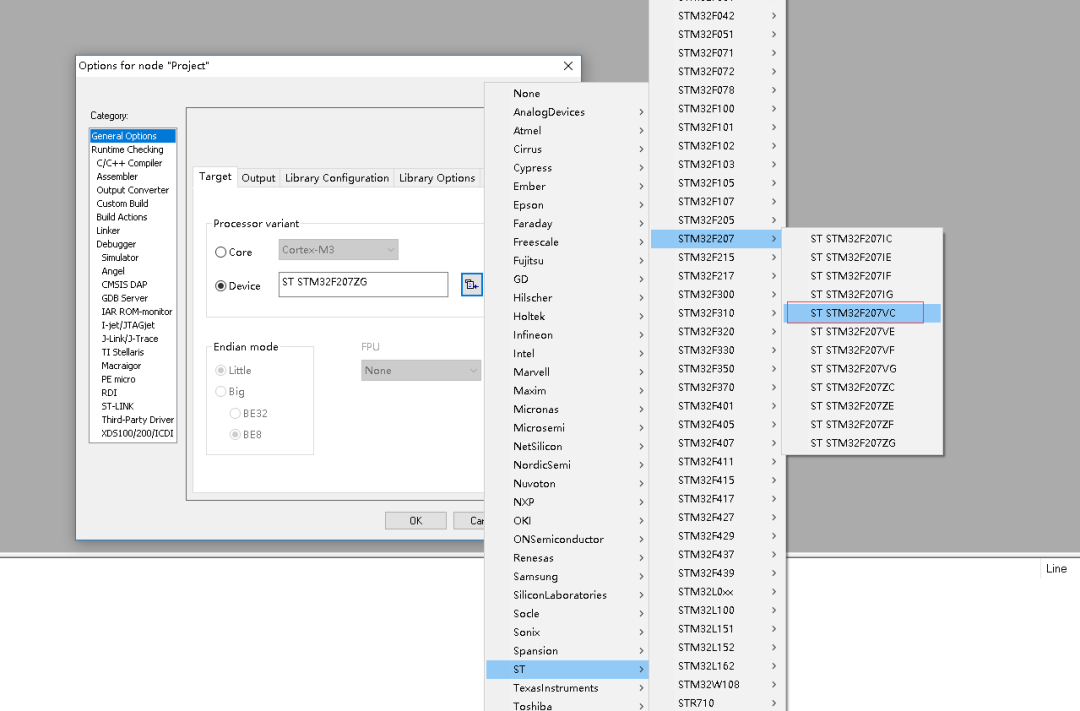This screenshot has width=1080, height=711.
Task: Expand Renesas vendor submenu
Action: [x=567, y=558]
